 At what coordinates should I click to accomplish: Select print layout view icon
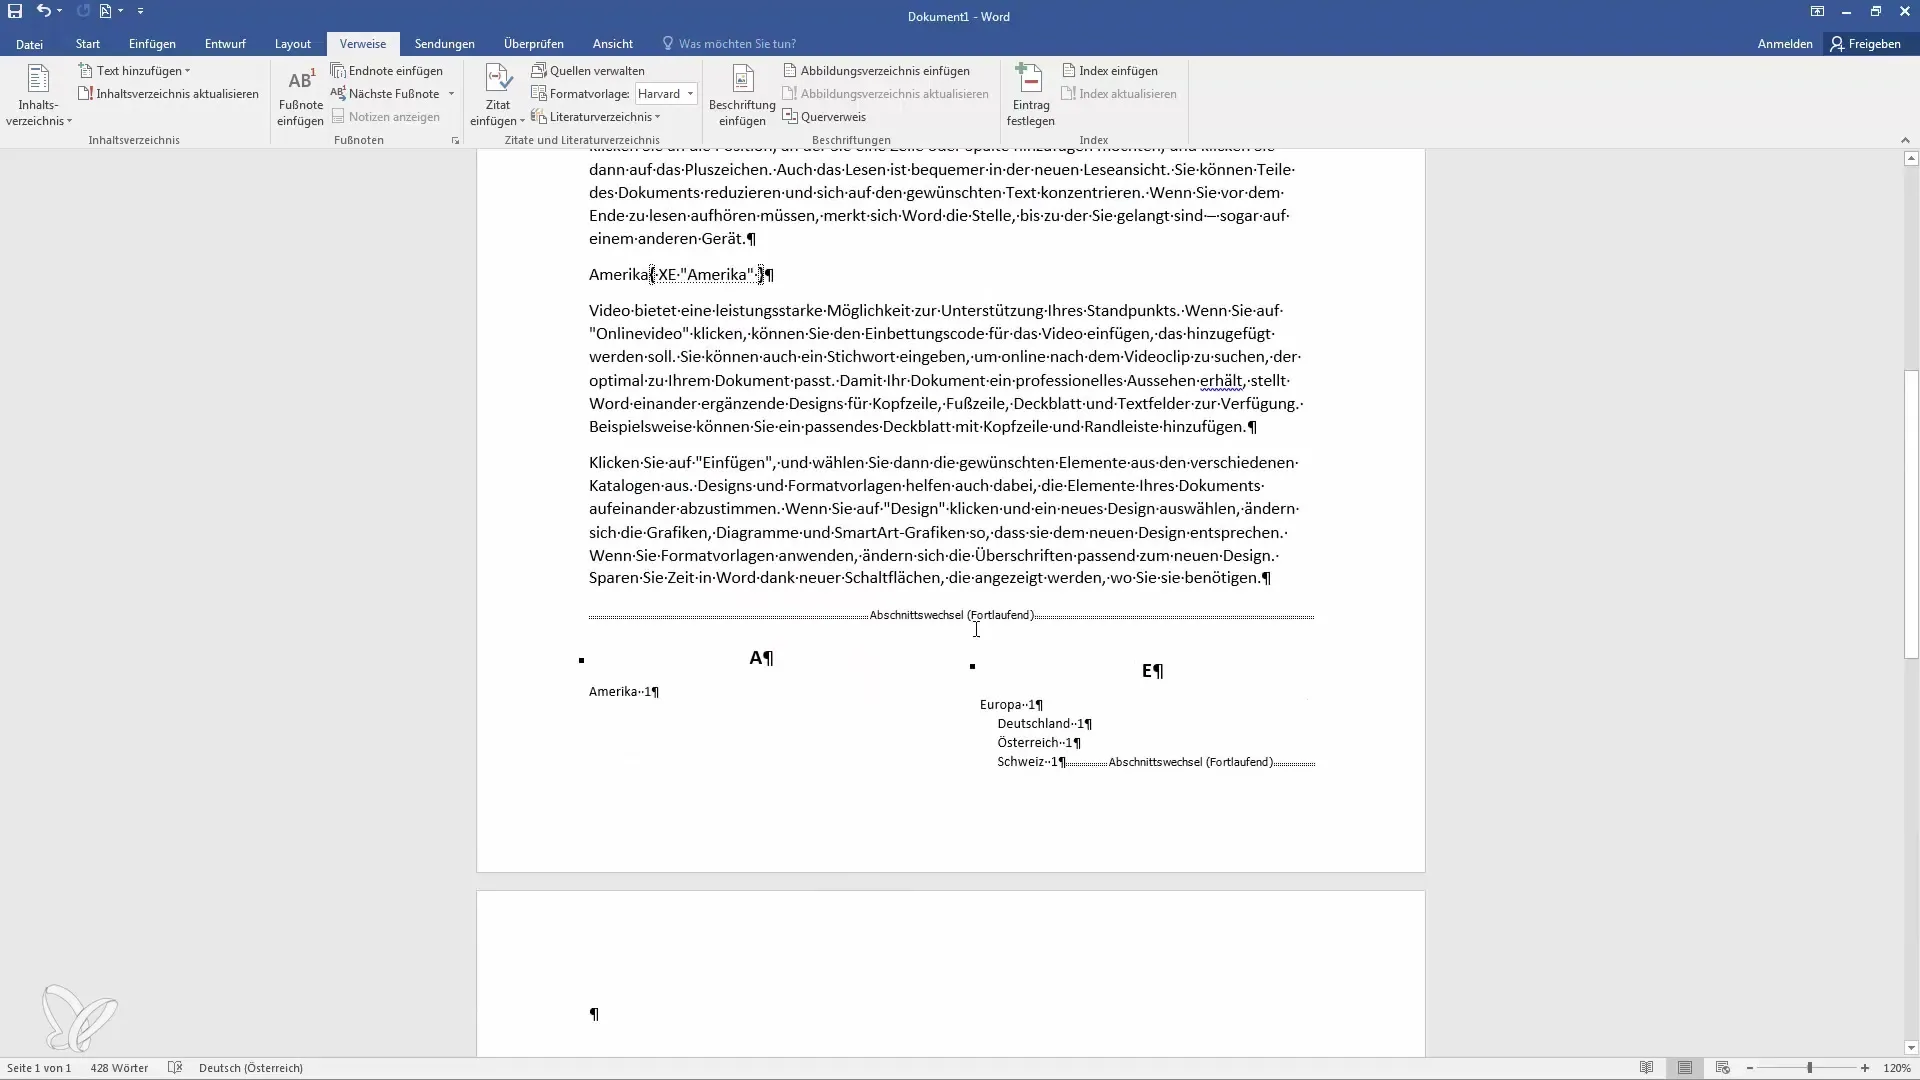coord(1685,1068)
